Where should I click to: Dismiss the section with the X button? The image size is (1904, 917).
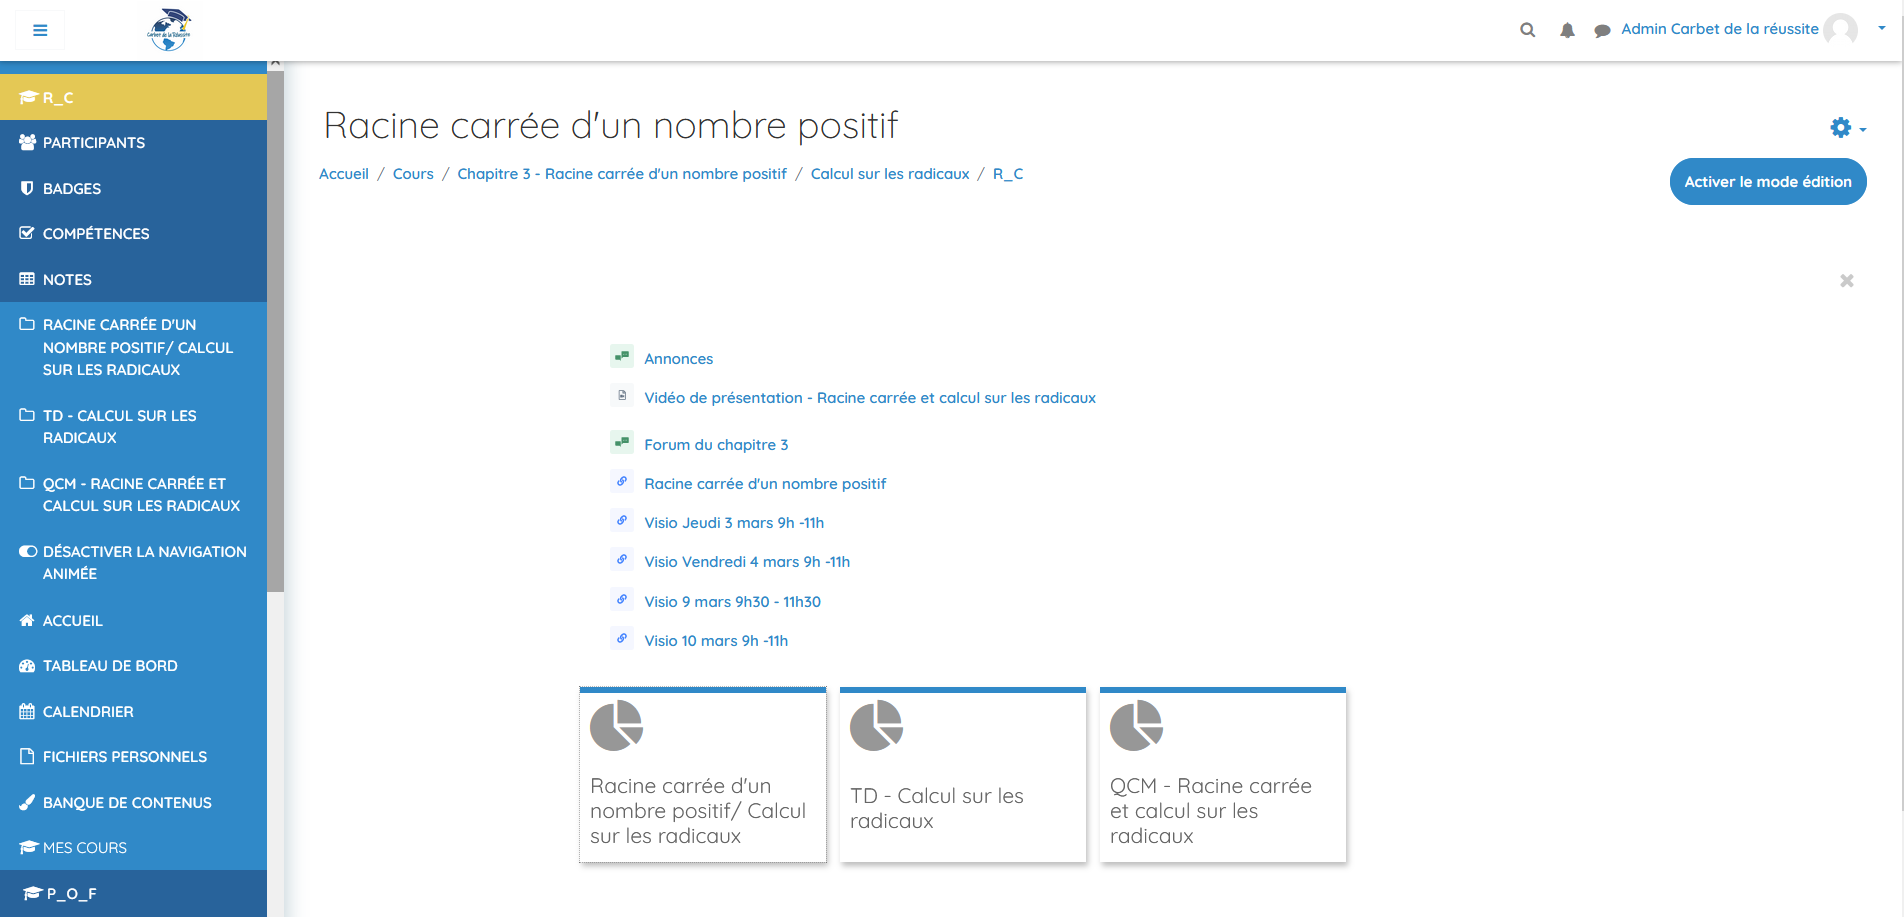1846,281
